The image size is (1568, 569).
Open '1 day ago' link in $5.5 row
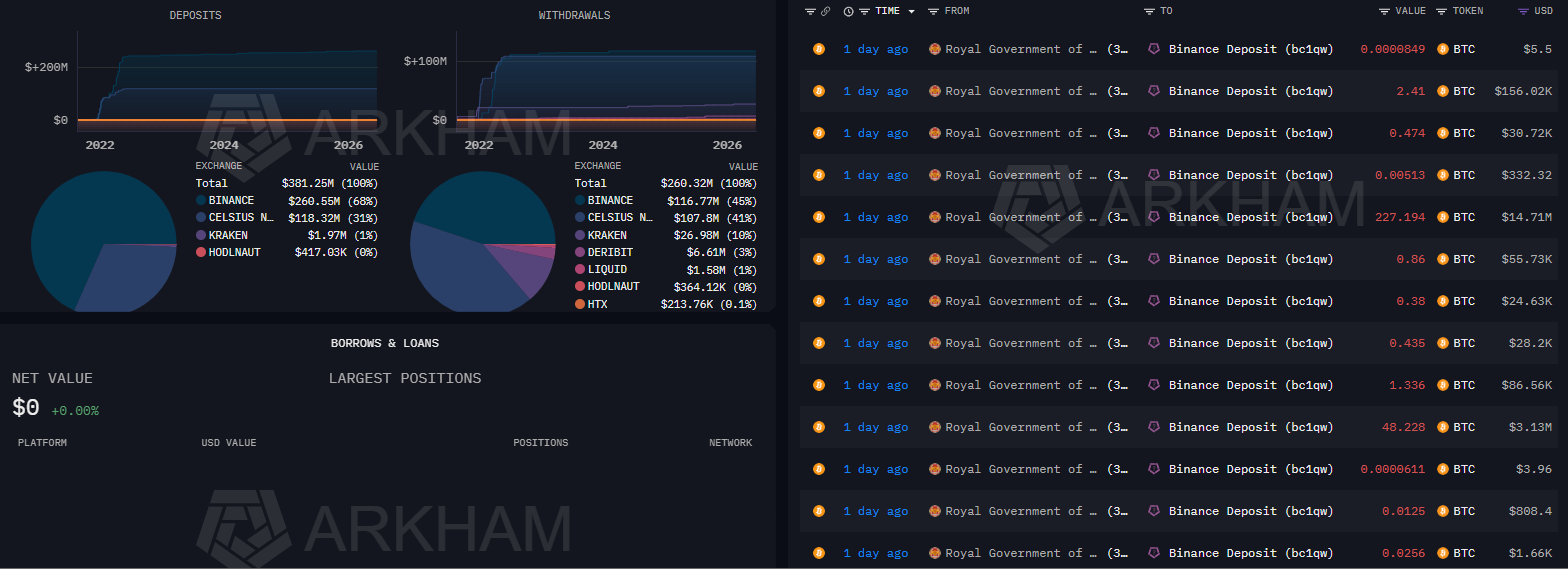(x=876, y=49)
